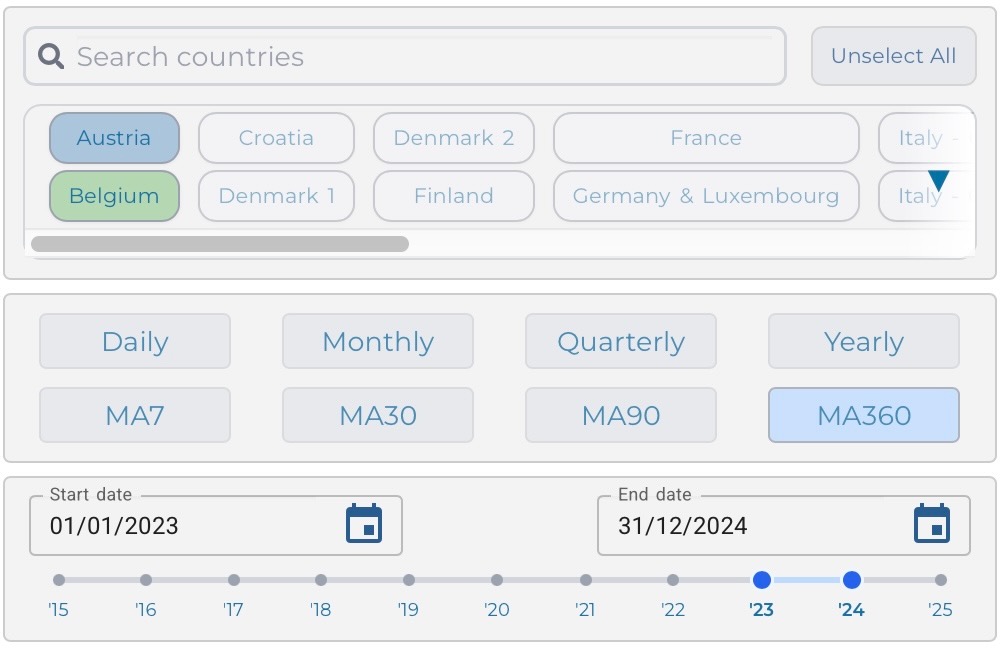Open the End date calendar picker
This screenshot has height=650, width=1004.
tap(932, 524)
